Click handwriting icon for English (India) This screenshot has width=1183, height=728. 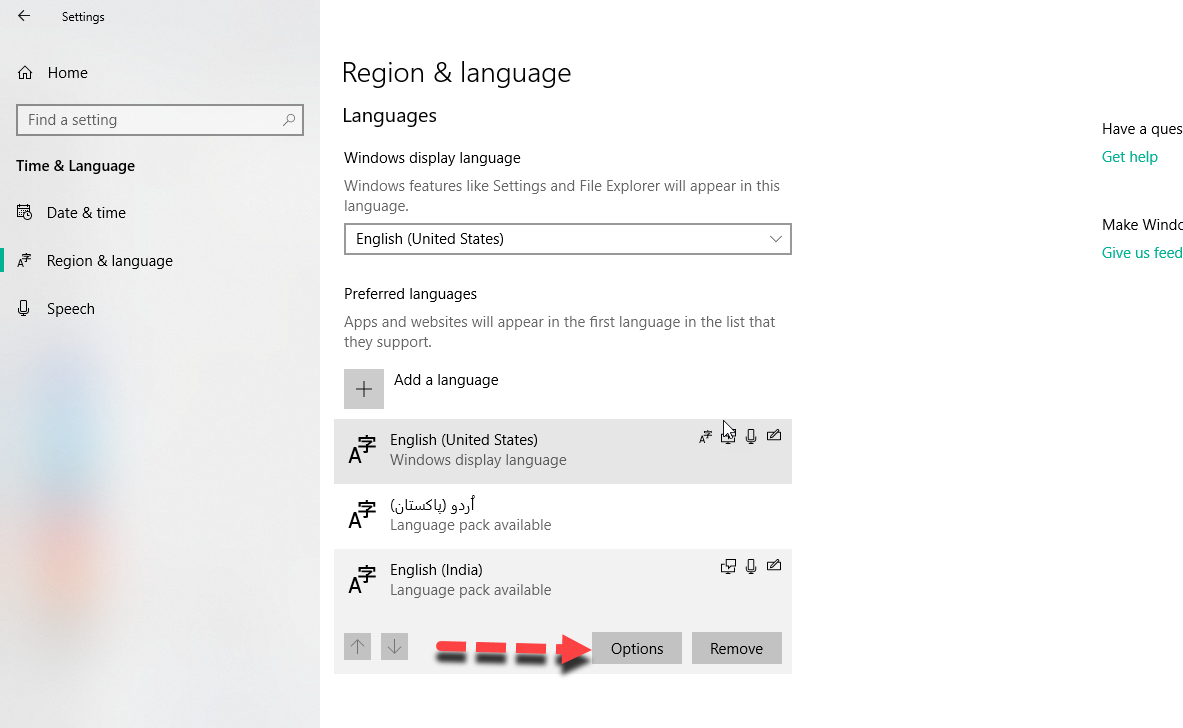[x=773, y=566]
